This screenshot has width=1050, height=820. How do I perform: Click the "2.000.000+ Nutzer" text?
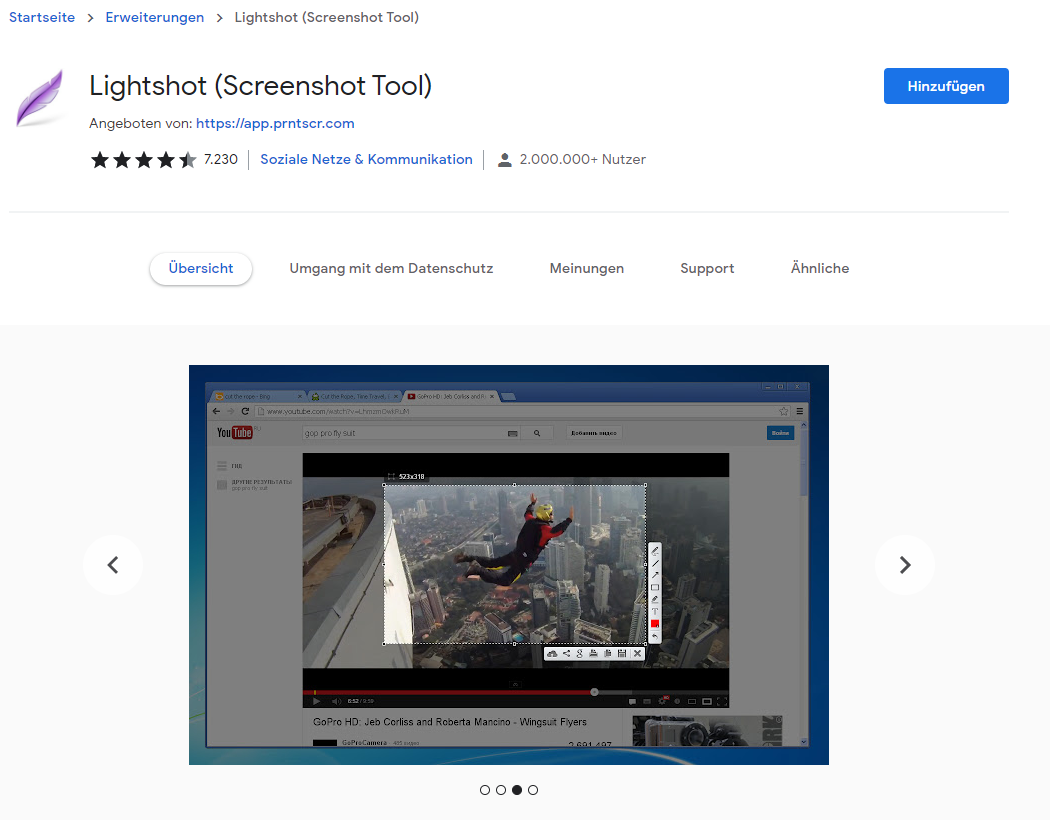point(583,159)
